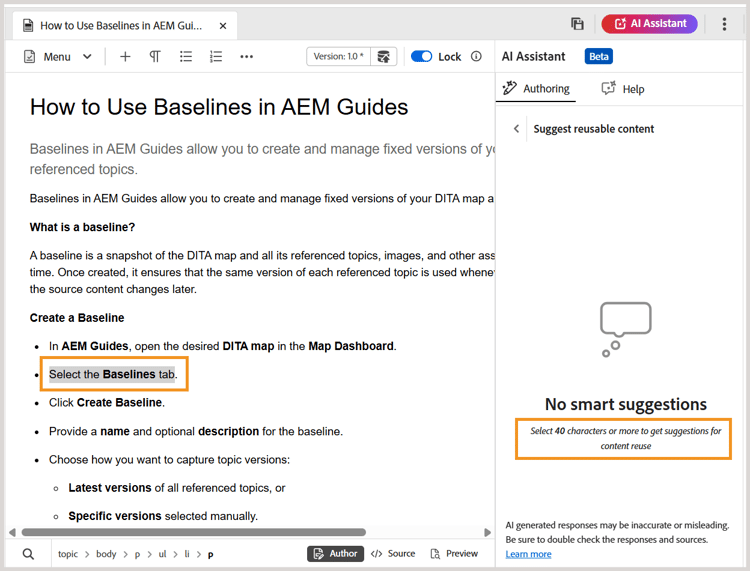Click the copy/save-all icon beside AI Assistant

pos(577,24)
